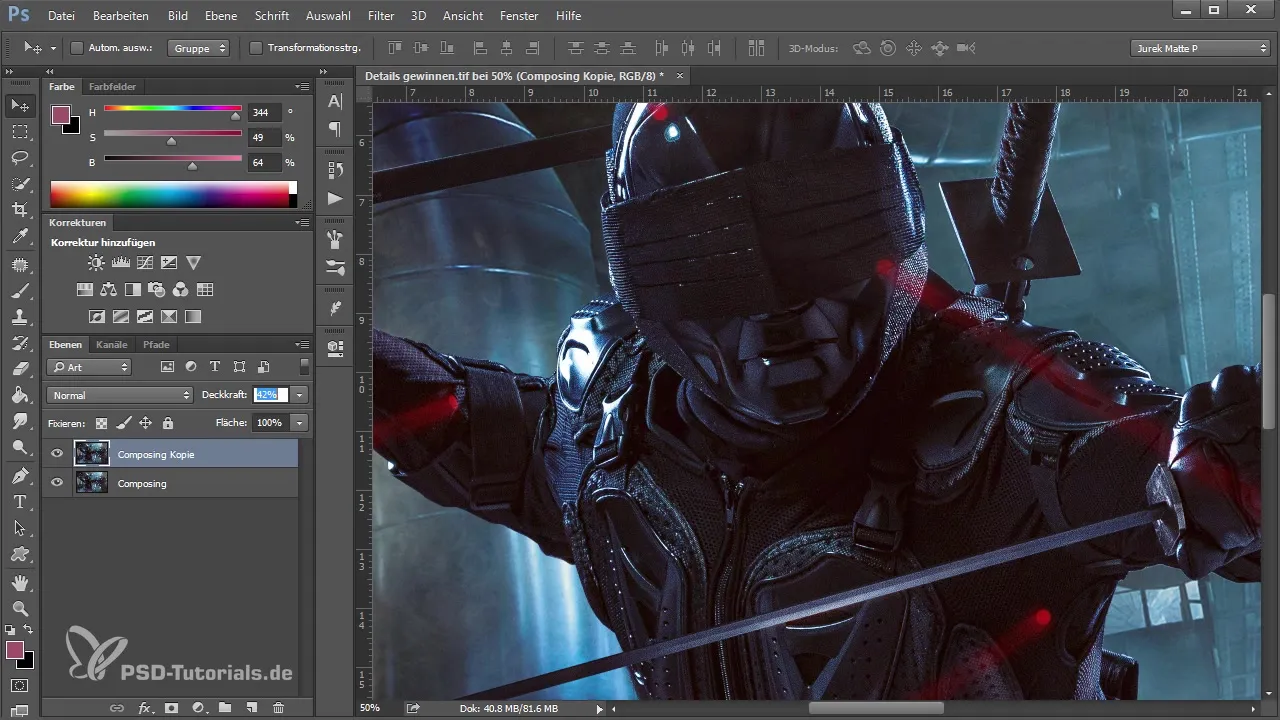
Task: Open the Paragraph panel icon
Action: pos(335,129)
